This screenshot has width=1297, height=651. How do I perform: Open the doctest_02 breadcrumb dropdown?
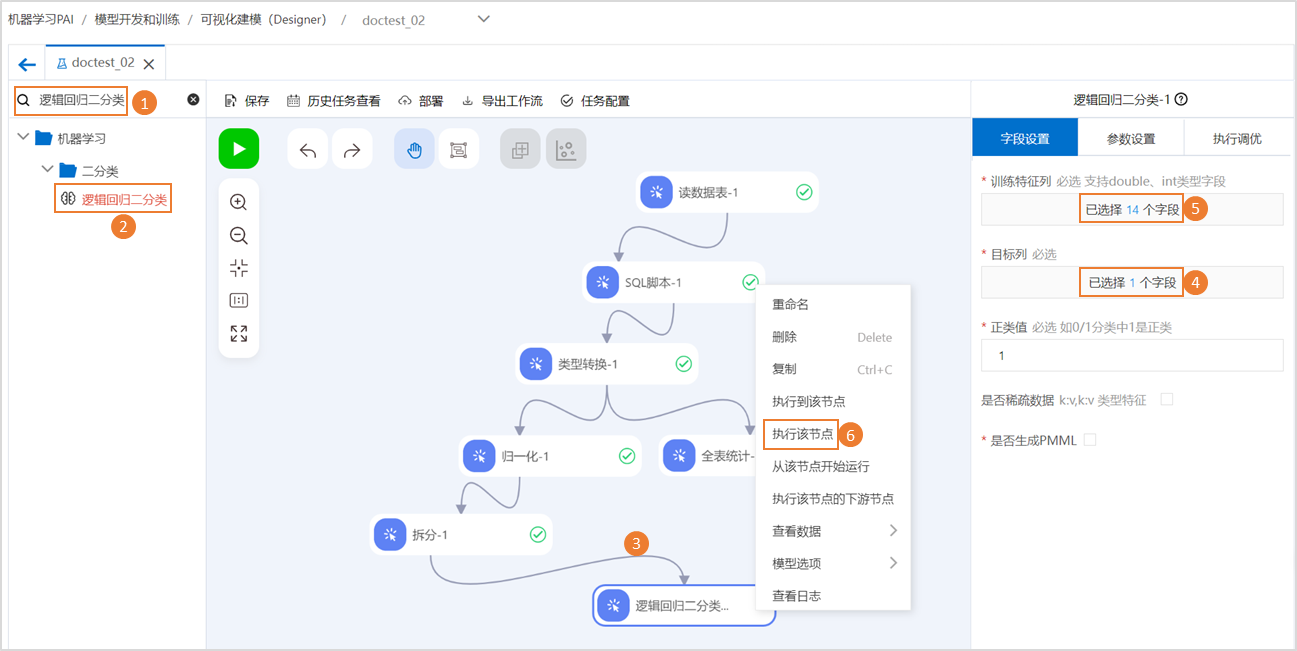(483, 18)
